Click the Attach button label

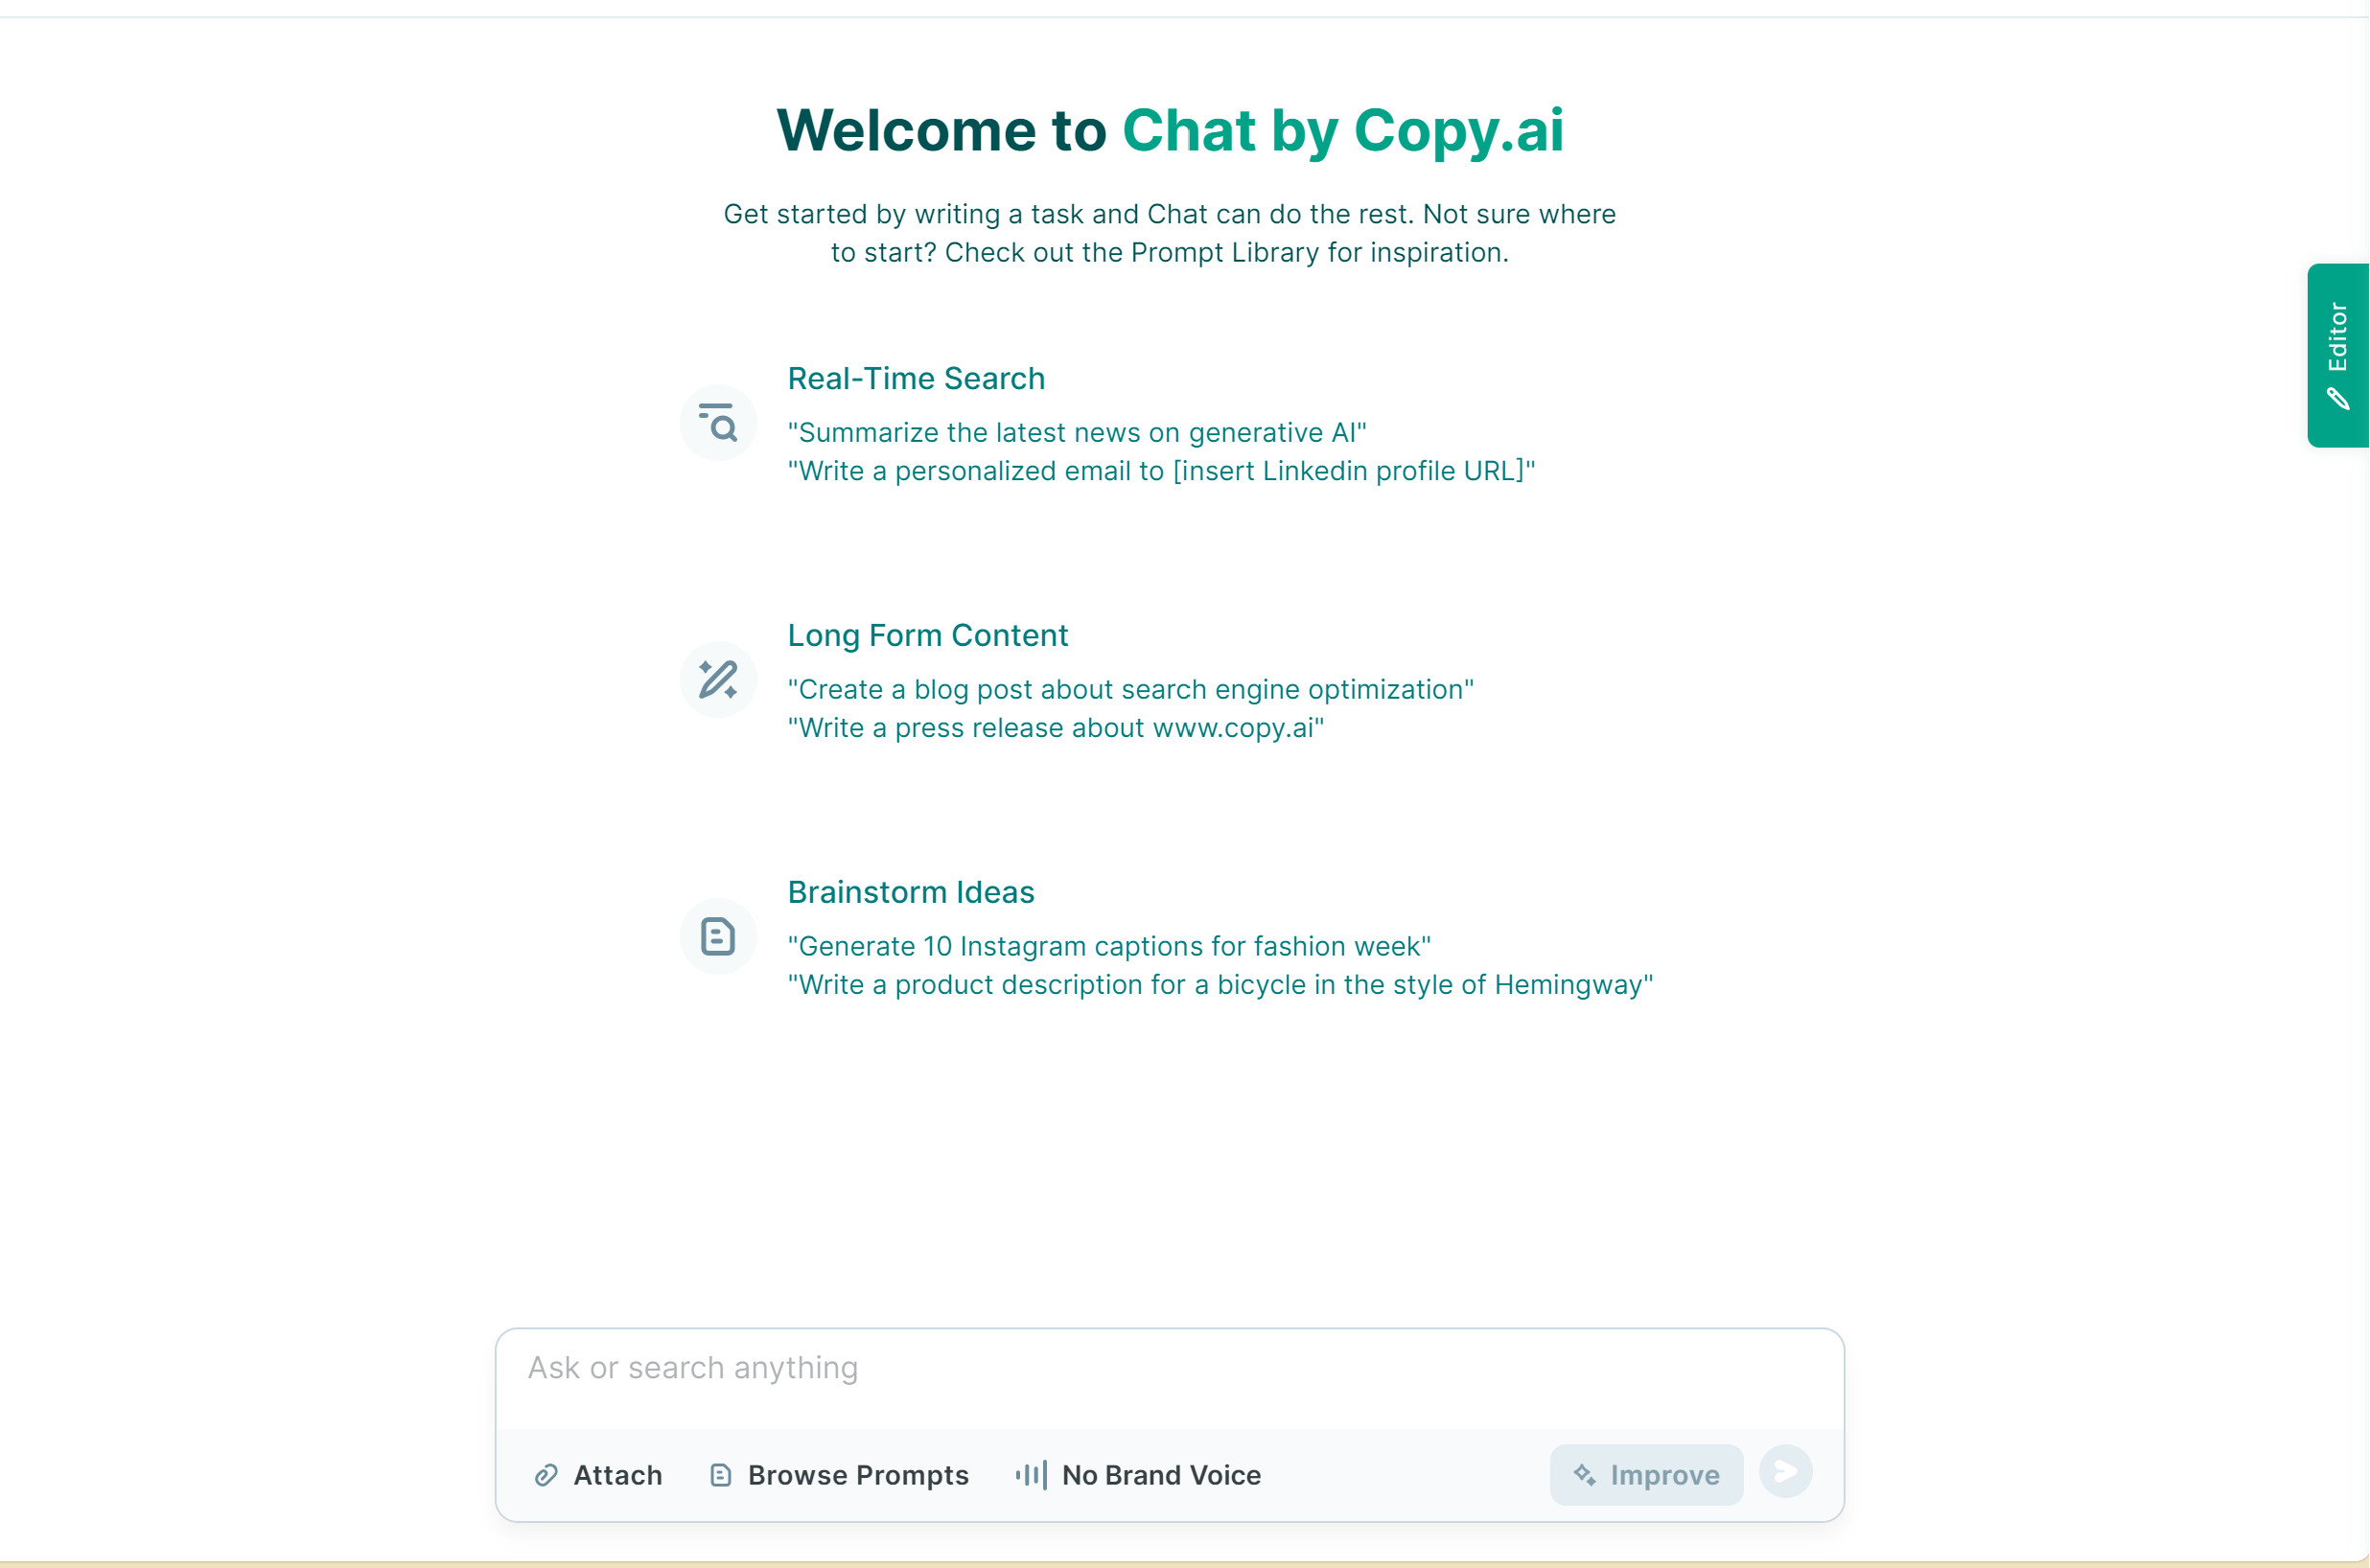[x=617, y=1475]
